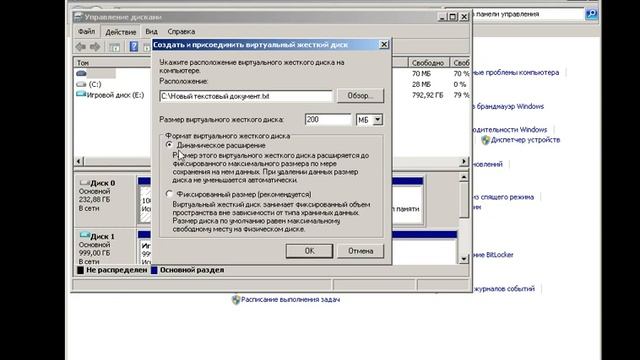640x360 pixels.
Task: Click the 999,00 ГБ disk size text
Action: pos(94,253)
